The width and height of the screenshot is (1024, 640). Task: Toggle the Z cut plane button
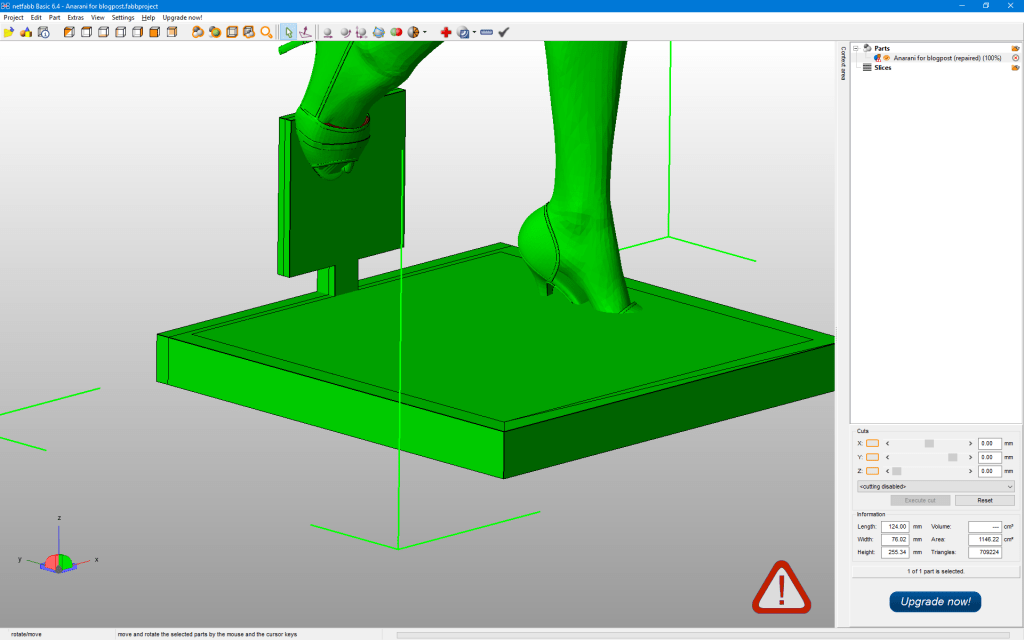click(x=872, y=471)
